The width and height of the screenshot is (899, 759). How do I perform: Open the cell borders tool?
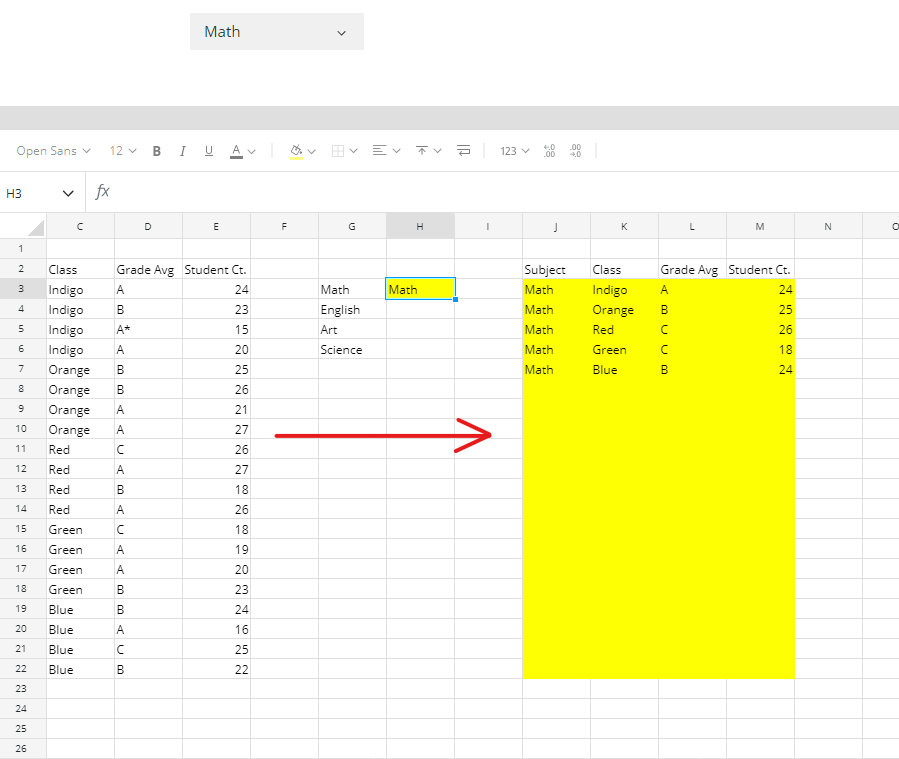pyautogui.click(x=338, y=151)
